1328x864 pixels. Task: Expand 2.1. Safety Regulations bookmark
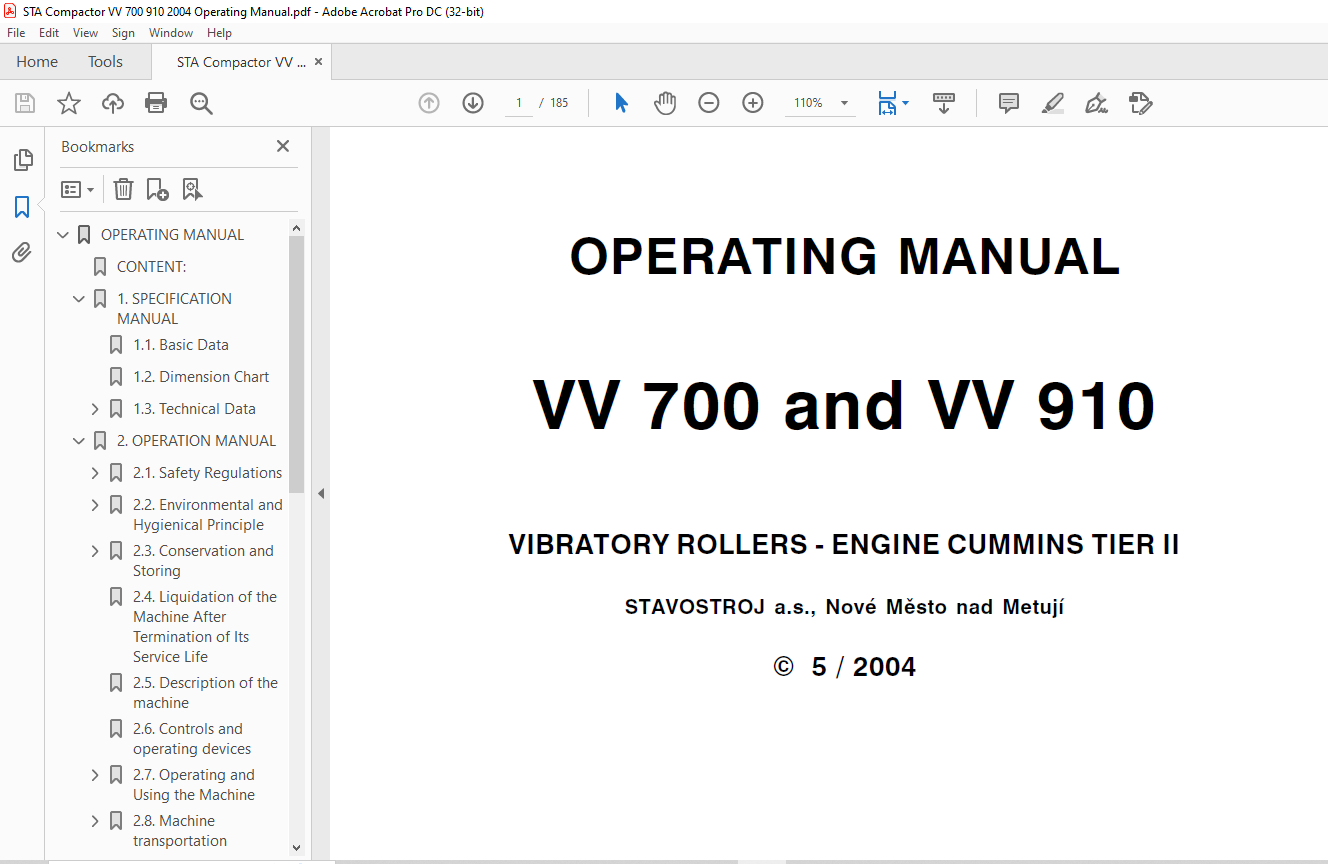coord(95,473)
